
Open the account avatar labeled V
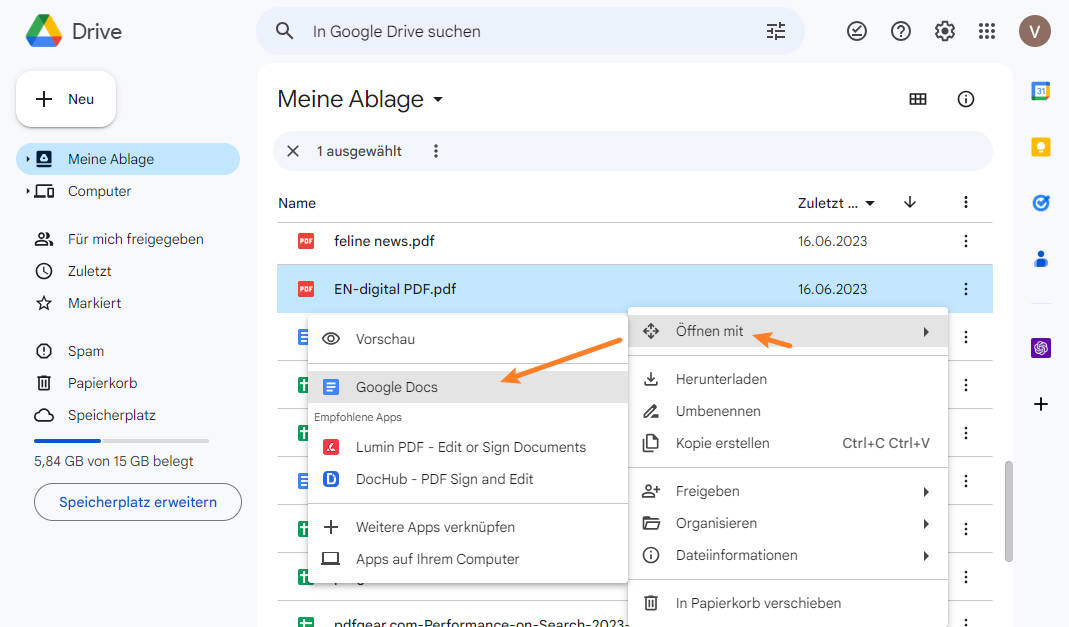click(x=1034, y=31)
